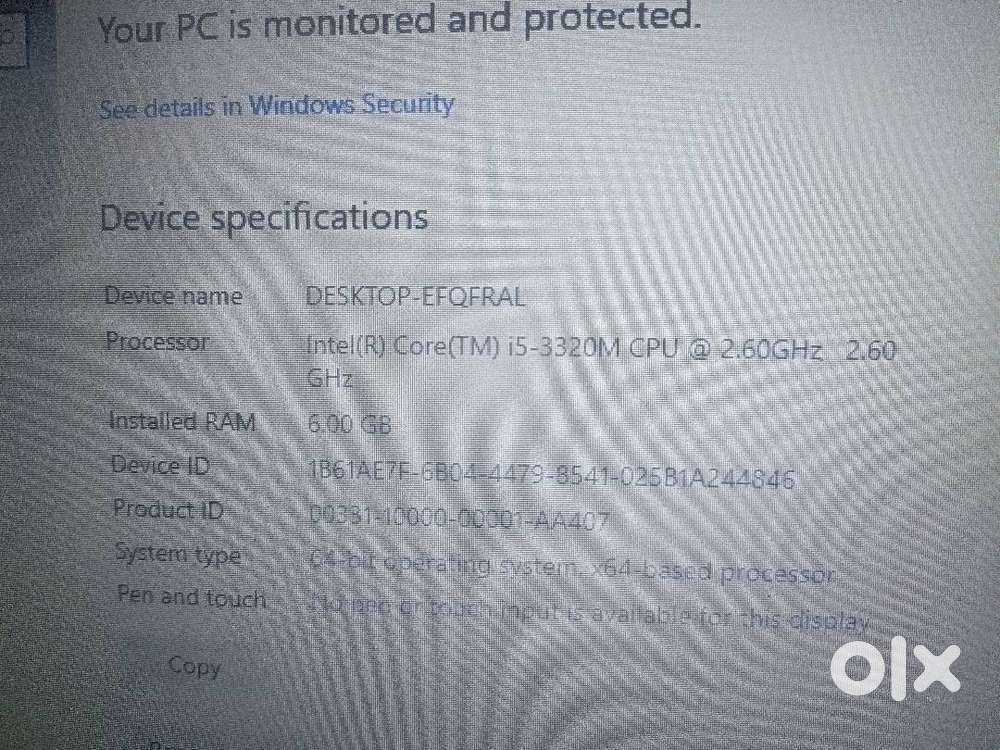The height and width of the screenshot is (750, 1000).
Task: Click the Processor label
Action: [x=157, y=341]
